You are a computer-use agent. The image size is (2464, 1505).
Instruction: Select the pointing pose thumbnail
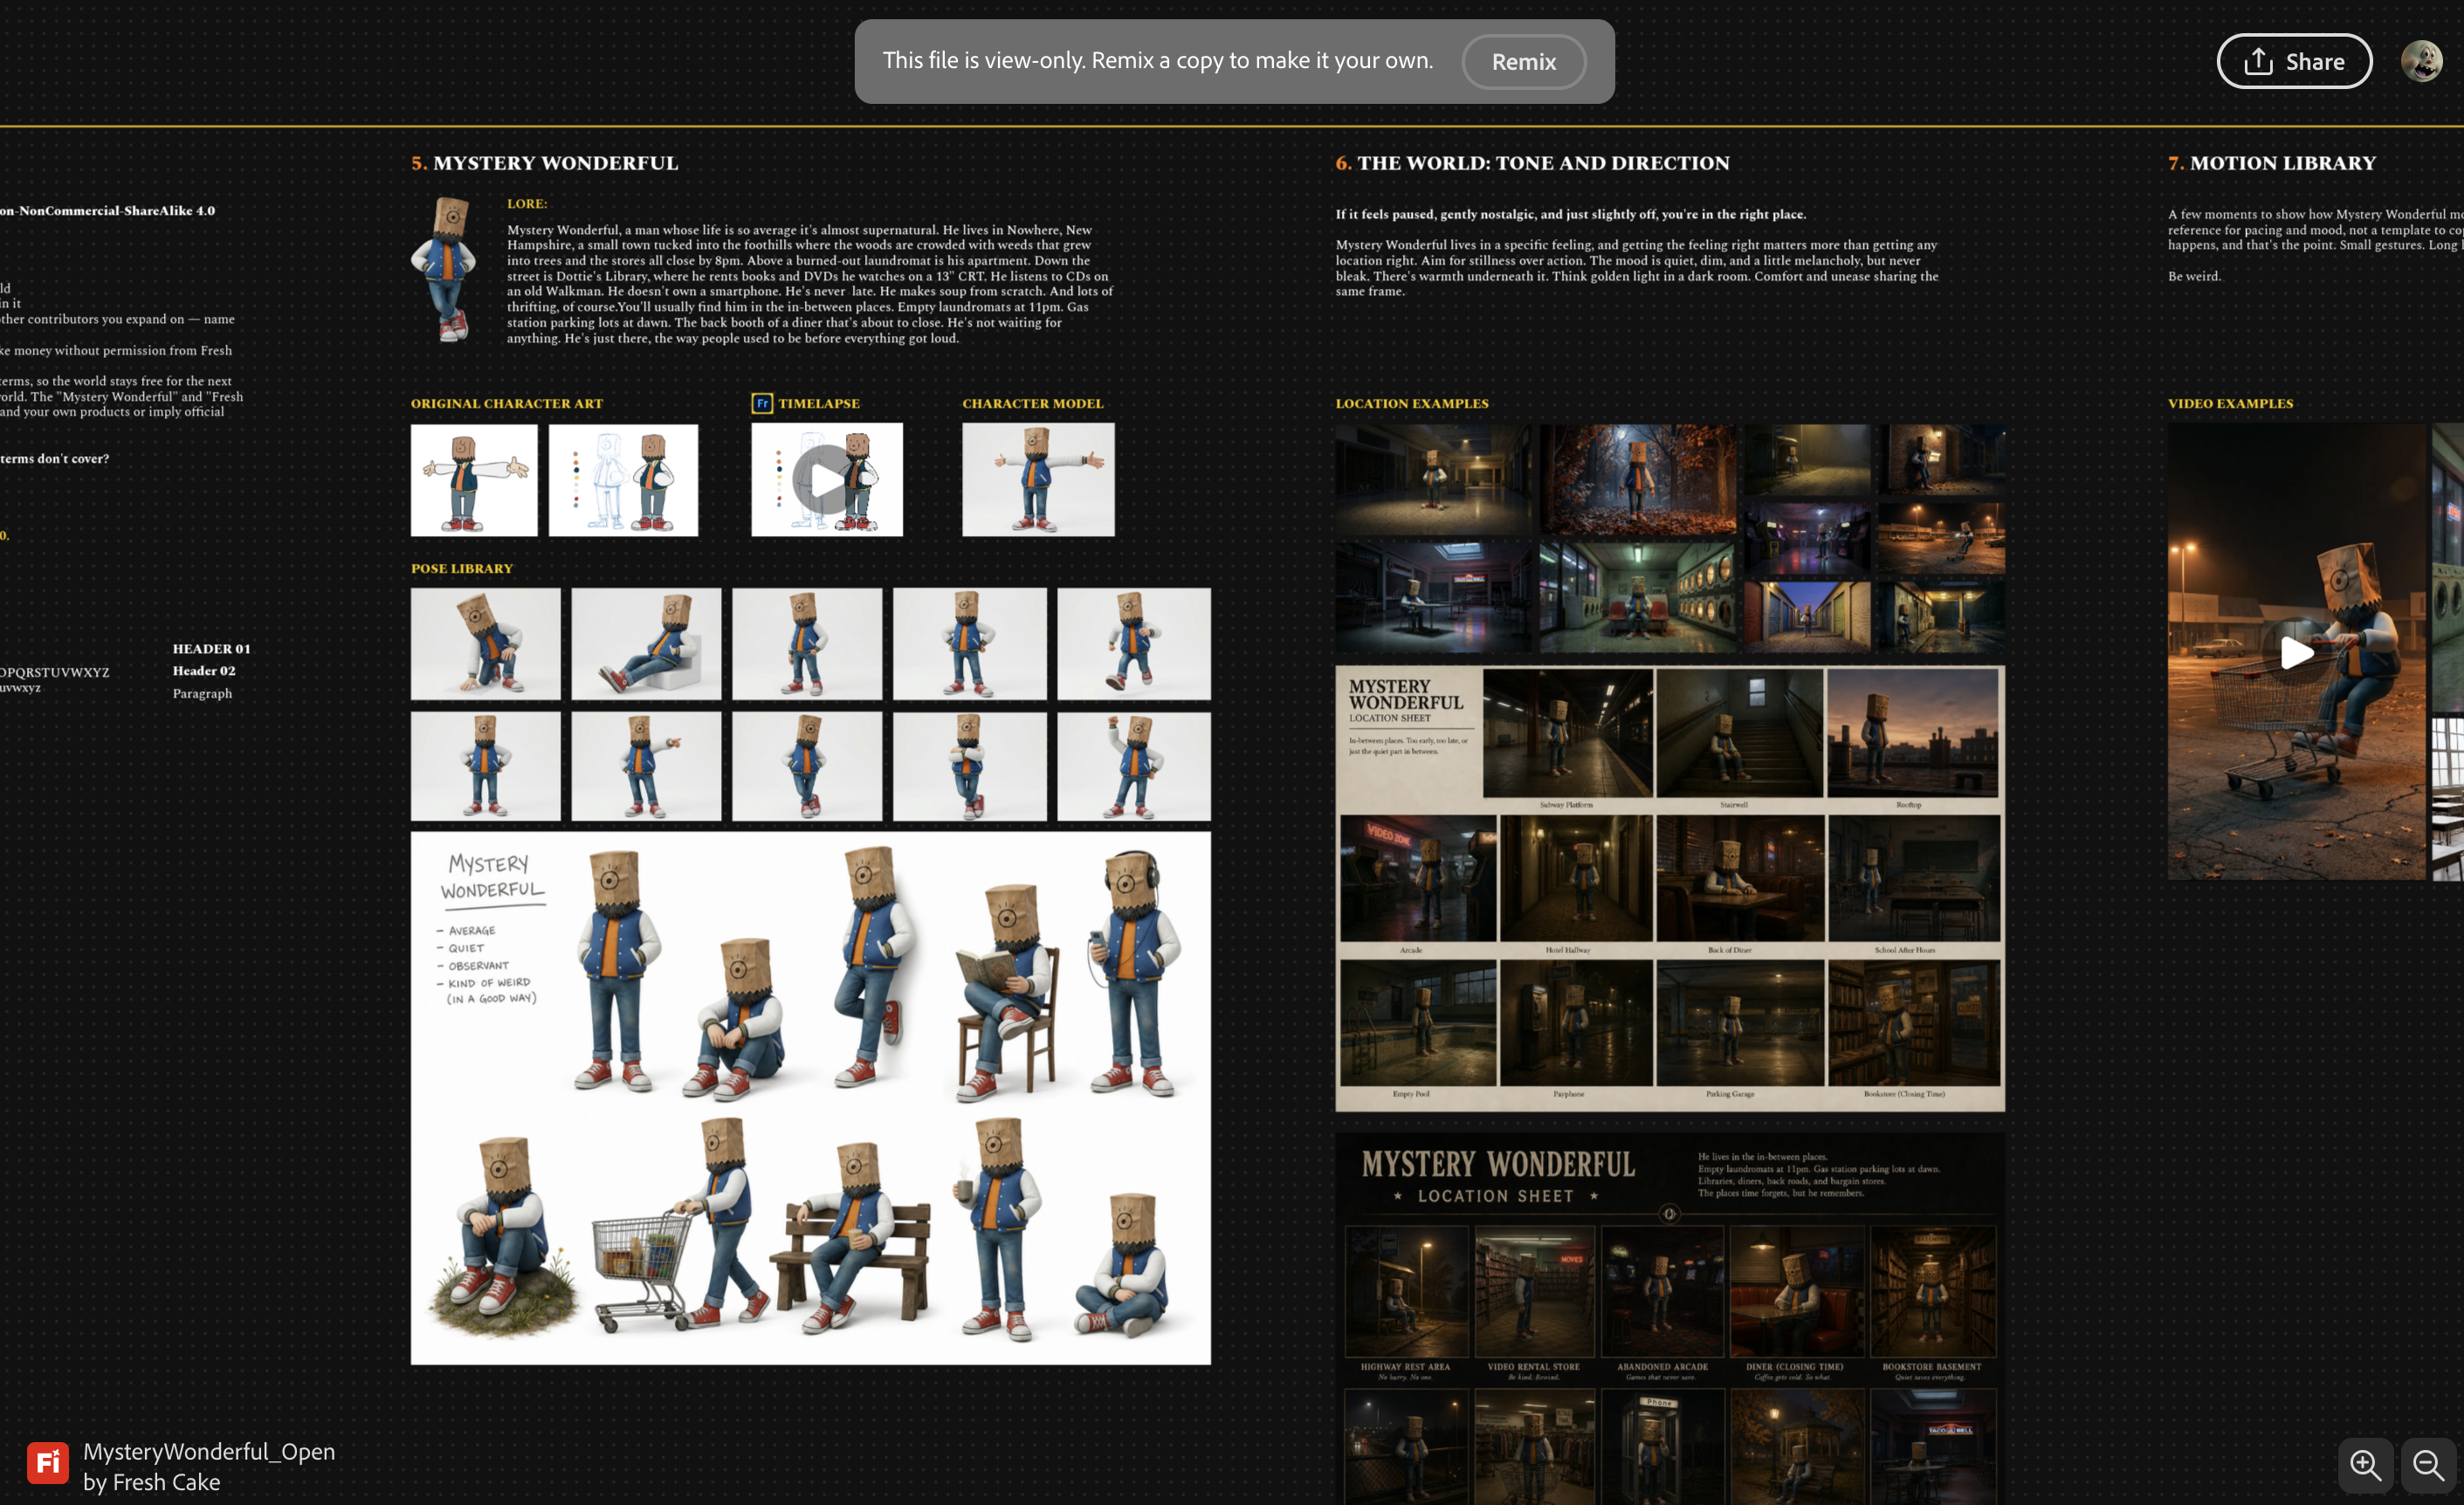pyautogui.click(x=646, y=766)
